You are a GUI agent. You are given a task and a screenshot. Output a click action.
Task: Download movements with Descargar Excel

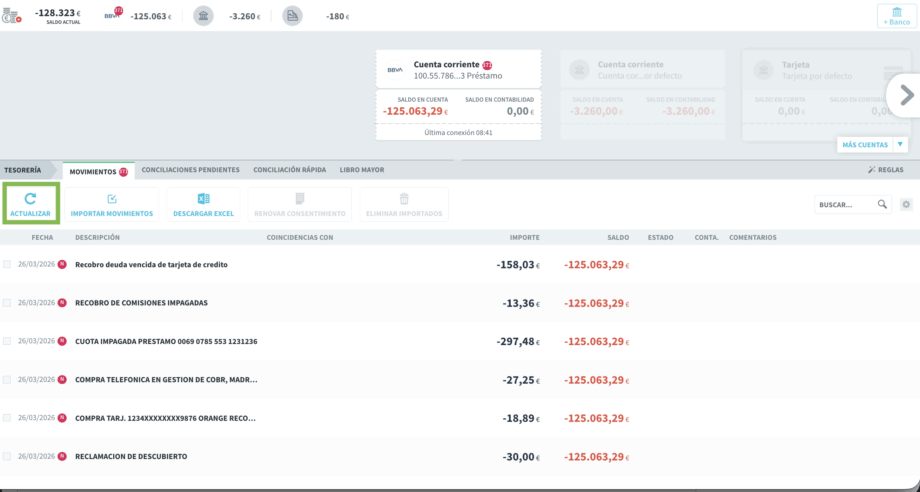point(203,199)
